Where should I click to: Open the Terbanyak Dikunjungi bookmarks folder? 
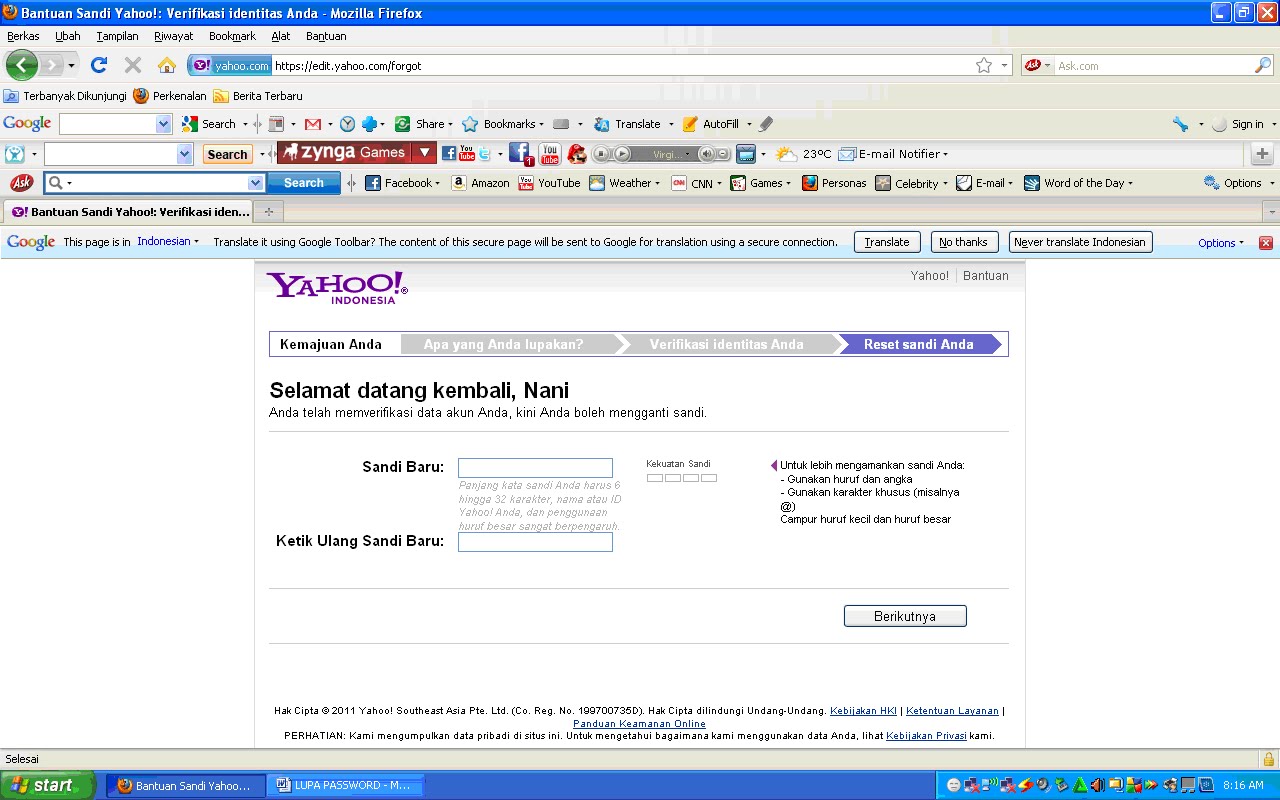(66, 96)
